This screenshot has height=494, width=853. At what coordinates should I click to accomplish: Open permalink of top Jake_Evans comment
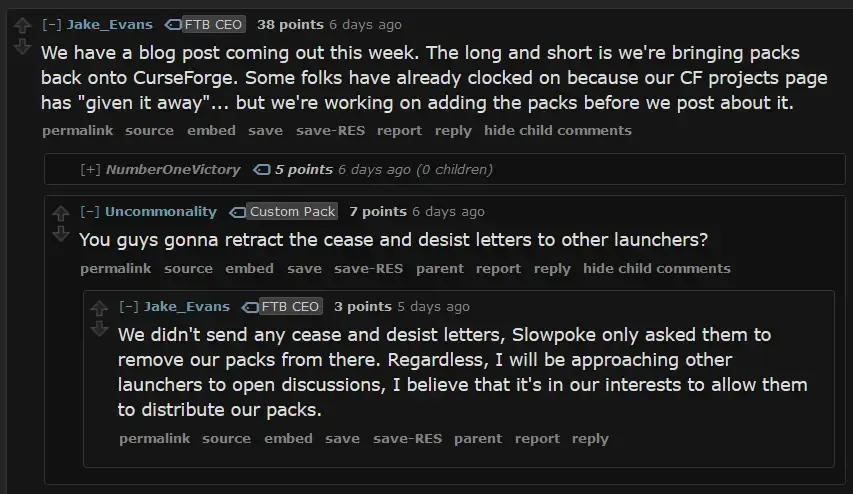tap(78, 131)
